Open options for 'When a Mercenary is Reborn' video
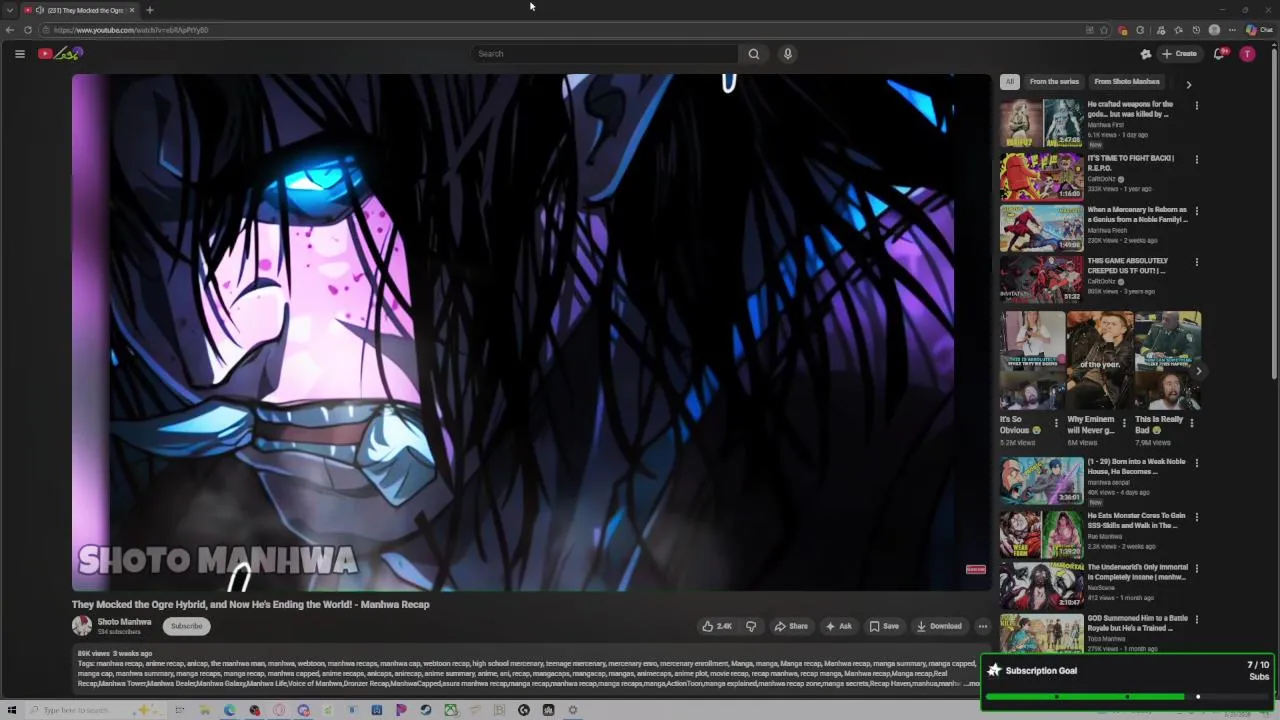1280x720 pixels. pos(1196,211)
